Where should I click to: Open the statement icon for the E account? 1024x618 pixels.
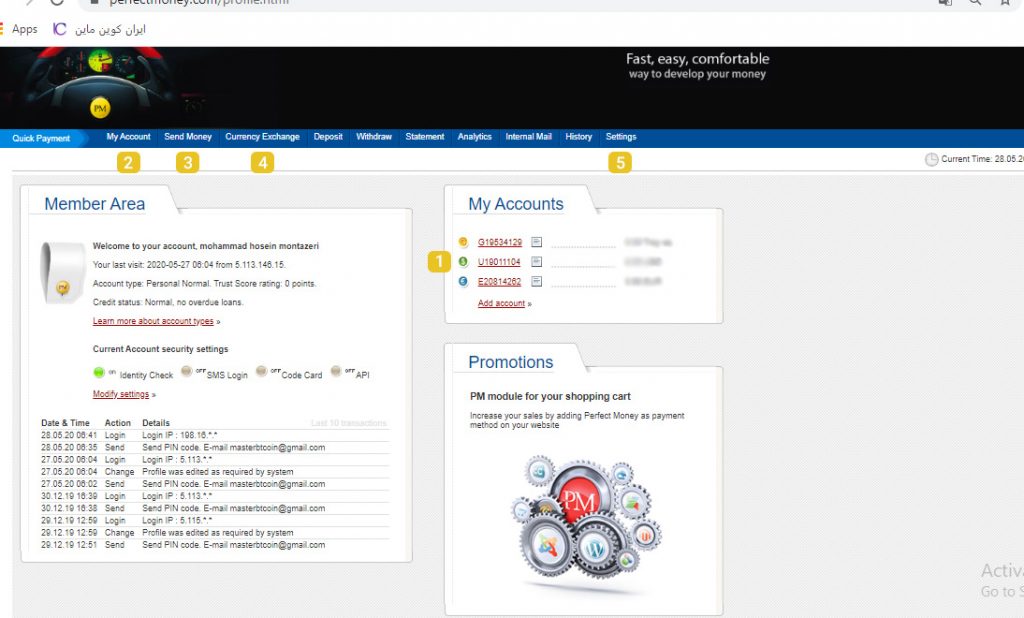[x=536, y=282]
